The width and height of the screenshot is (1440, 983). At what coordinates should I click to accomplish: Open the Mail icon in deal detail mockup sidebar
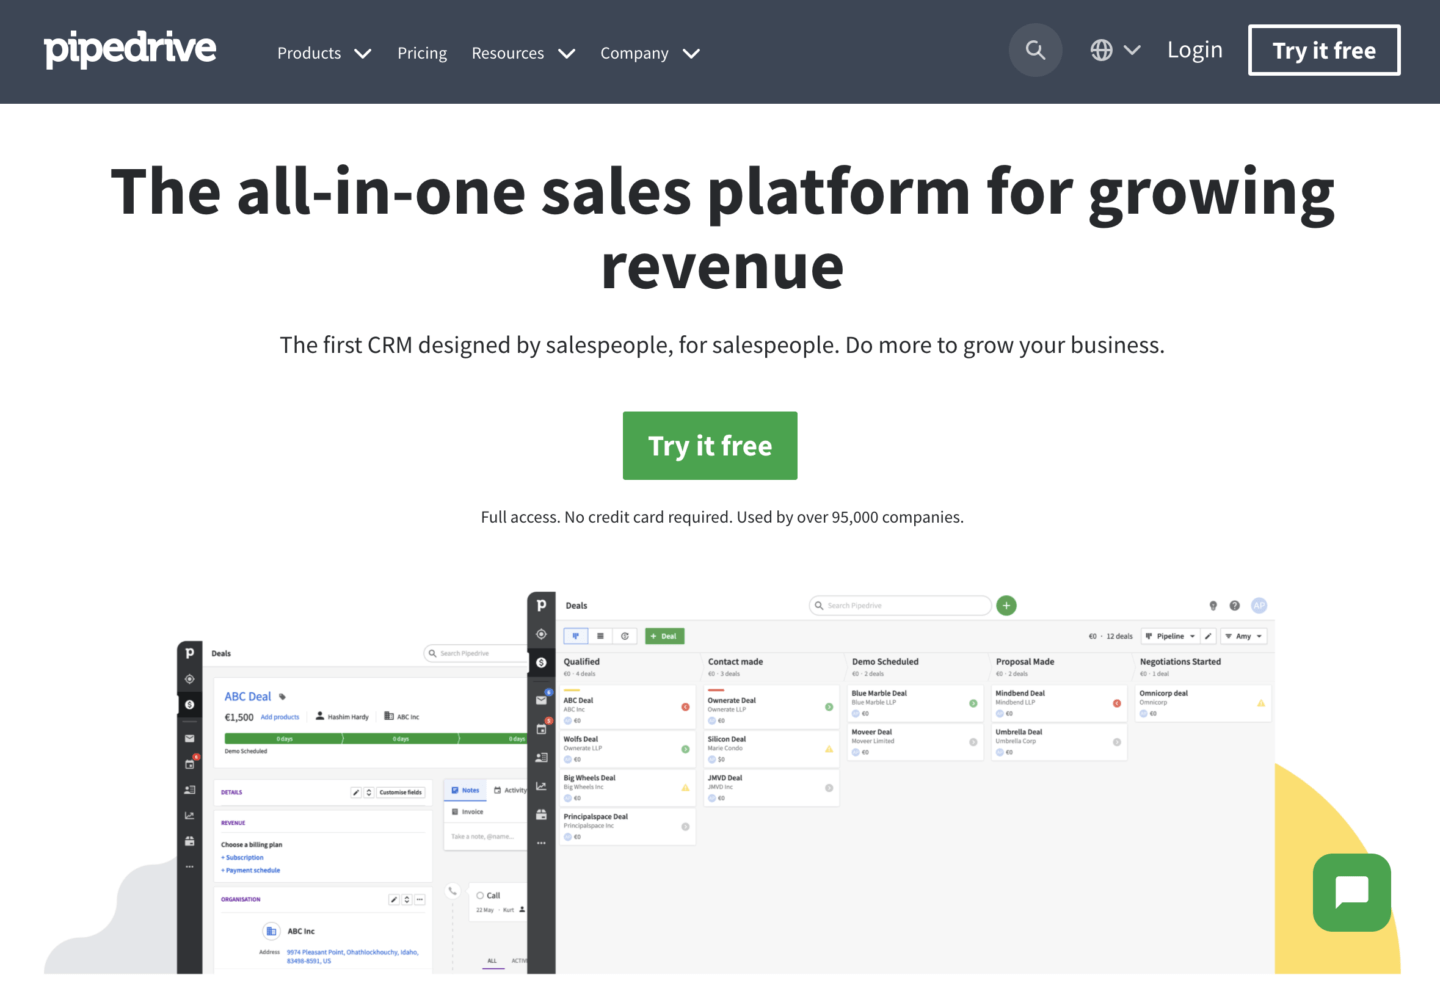(189, 739)
